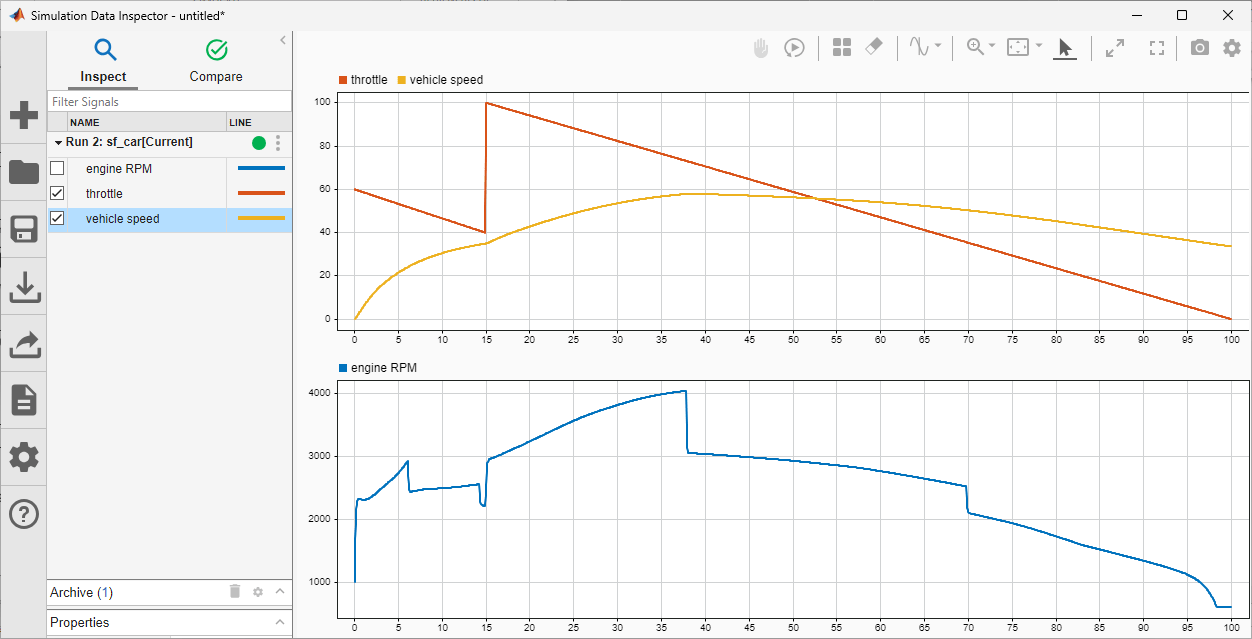Open the zoom tool dropdown arrow
This screenshot has height=639, width=1252.
tap(992, 46)
